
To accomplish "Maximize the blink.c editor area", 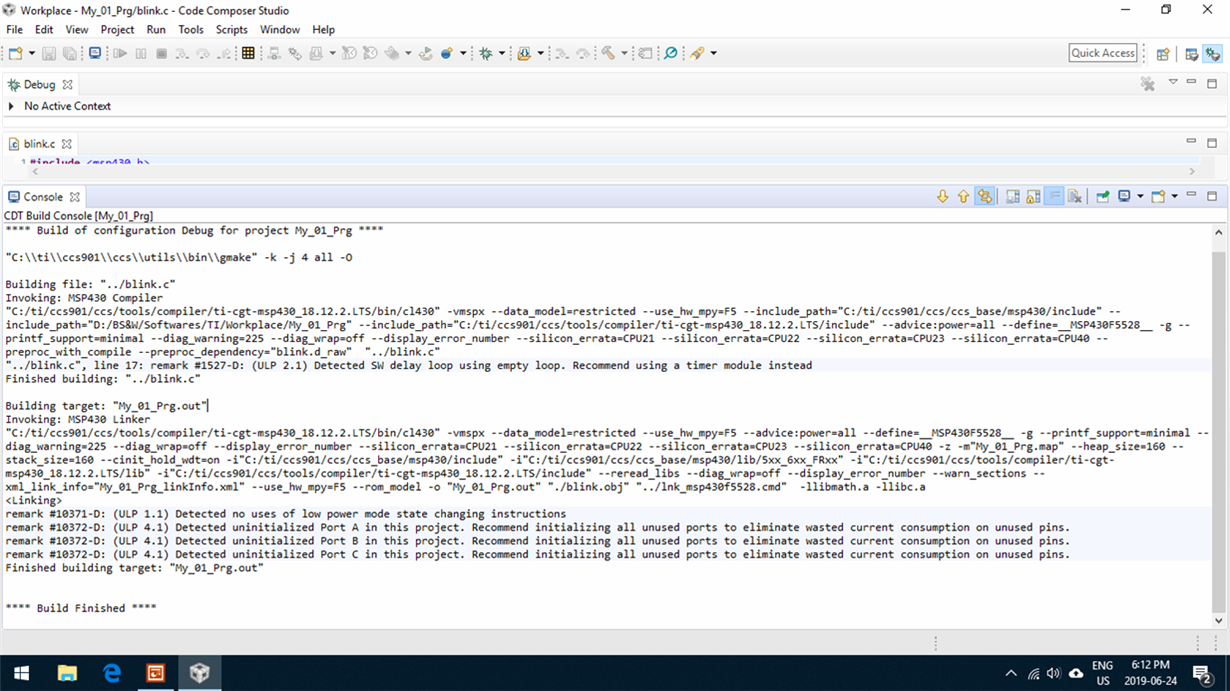I will point(1212,143).
